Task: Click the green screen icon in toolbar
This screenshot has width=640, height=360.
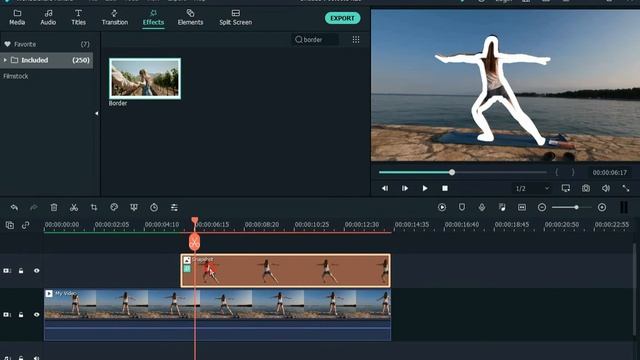Action: (134, 207)
